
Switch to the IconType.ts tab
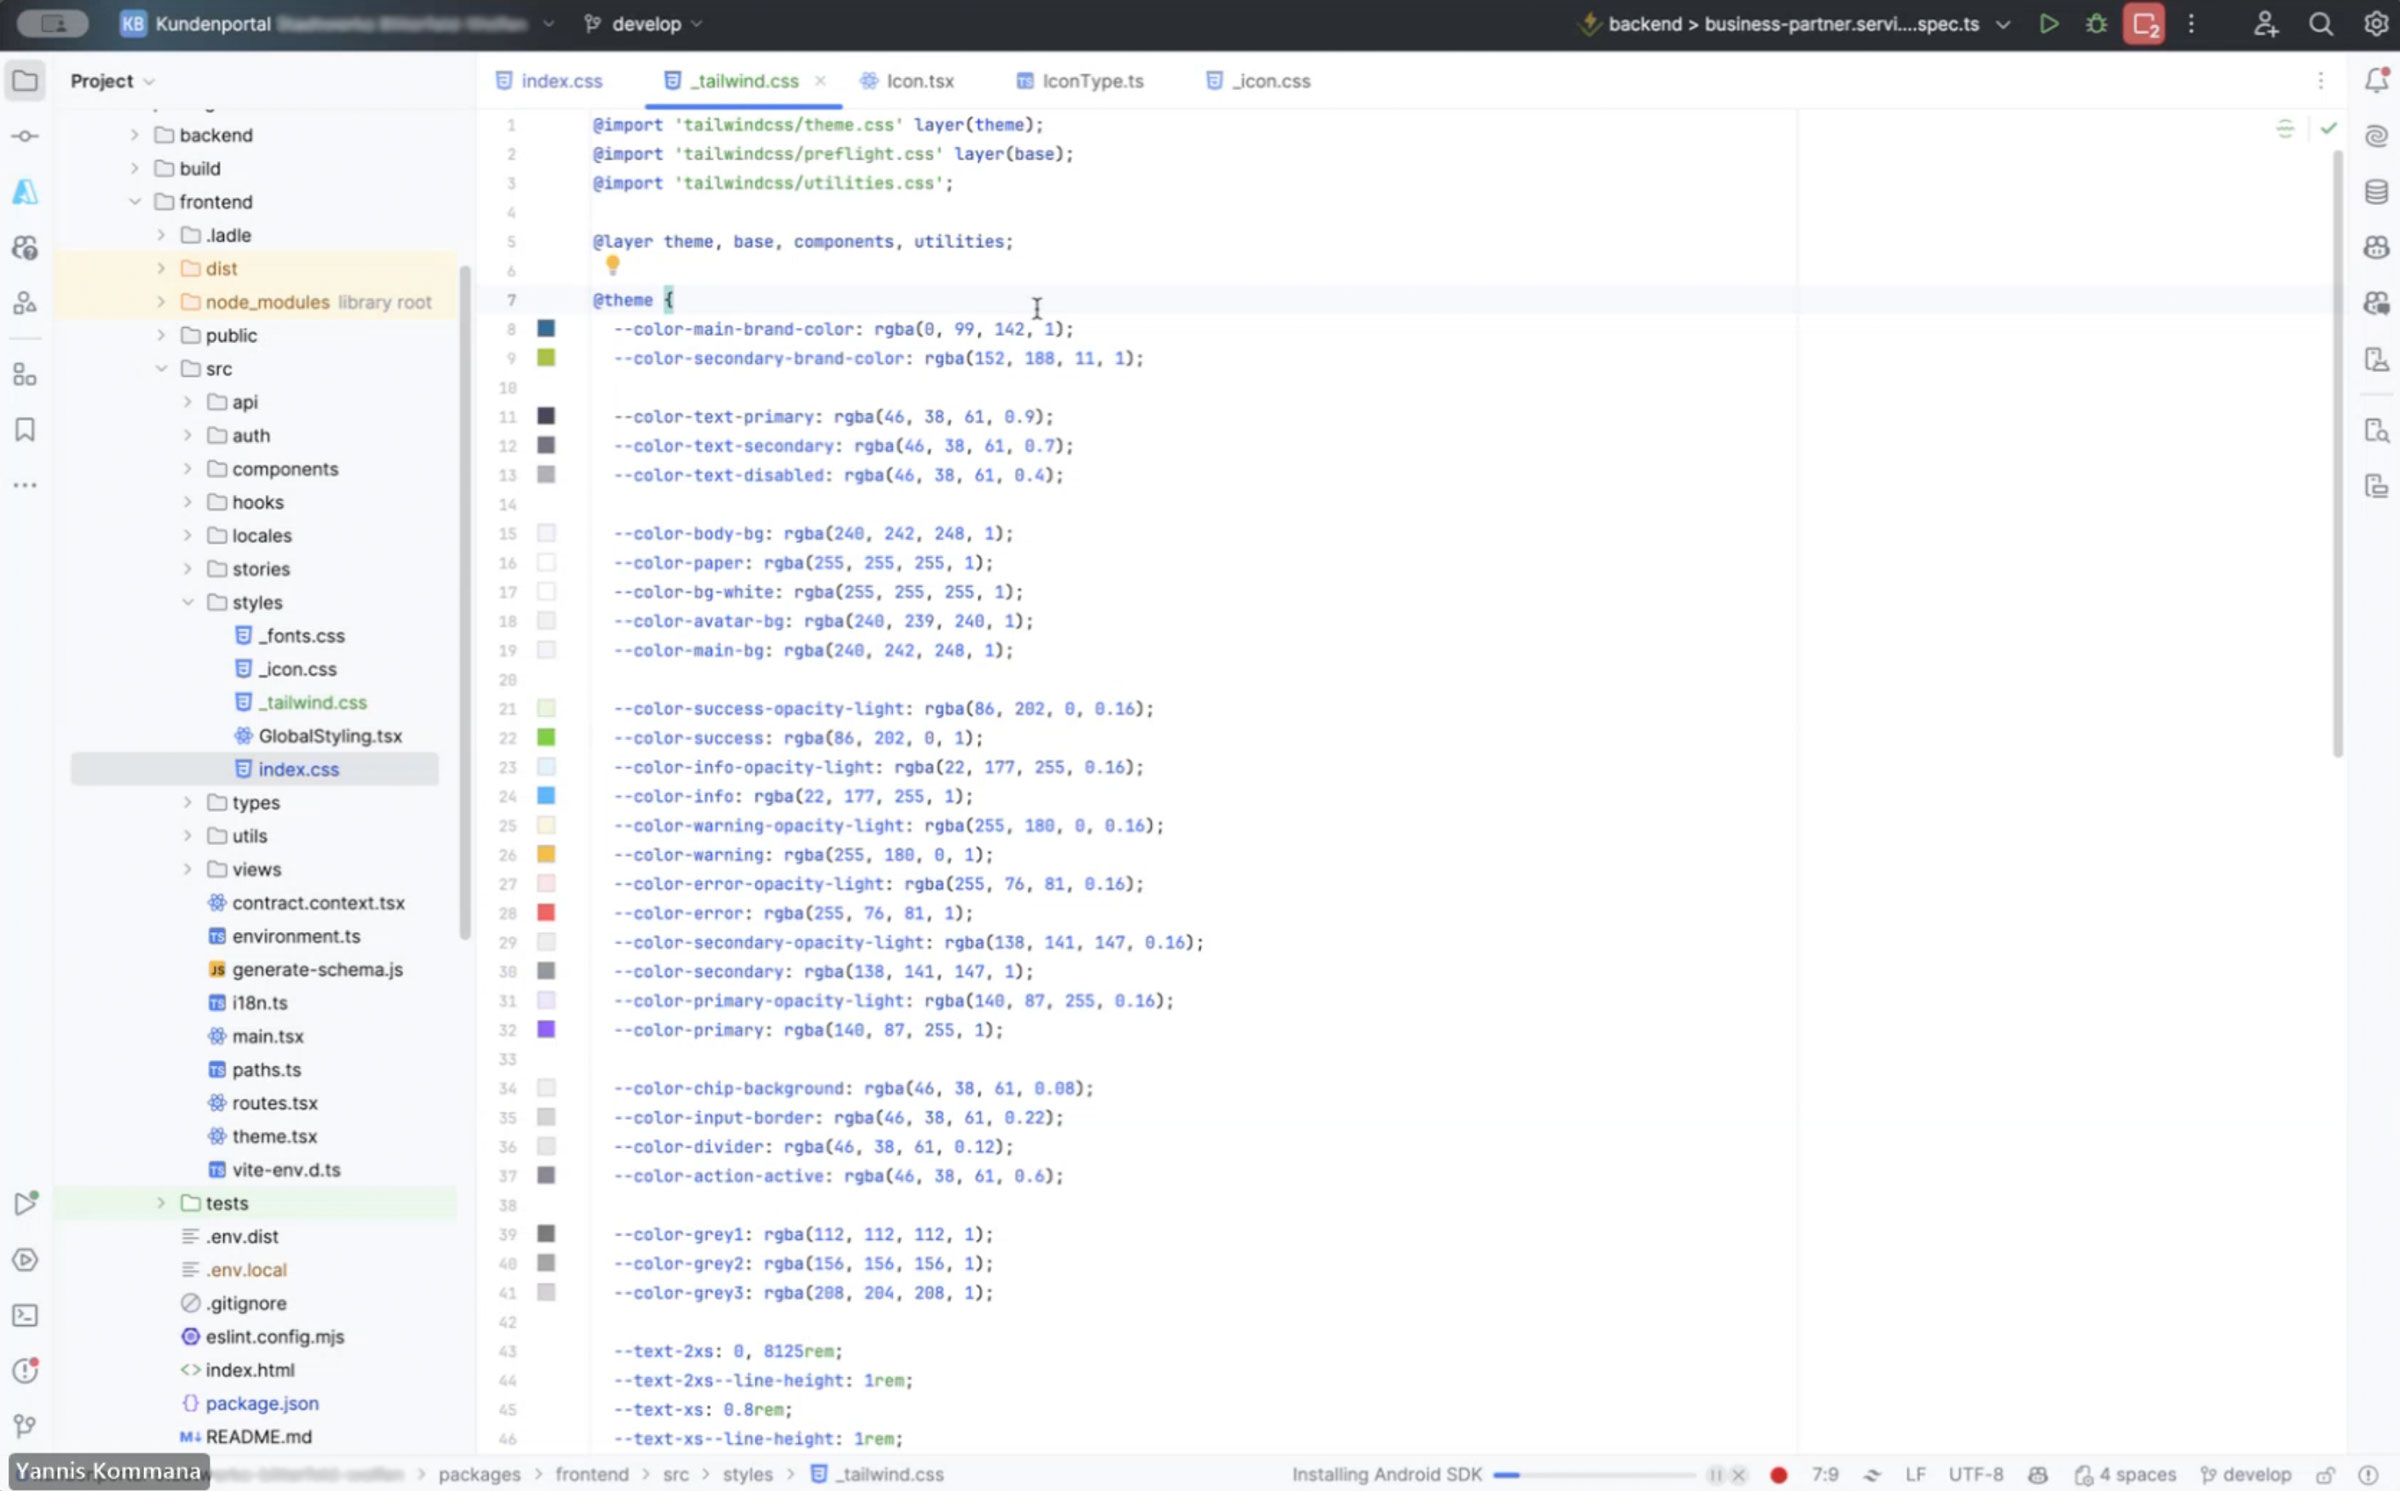pos(1091,81)
